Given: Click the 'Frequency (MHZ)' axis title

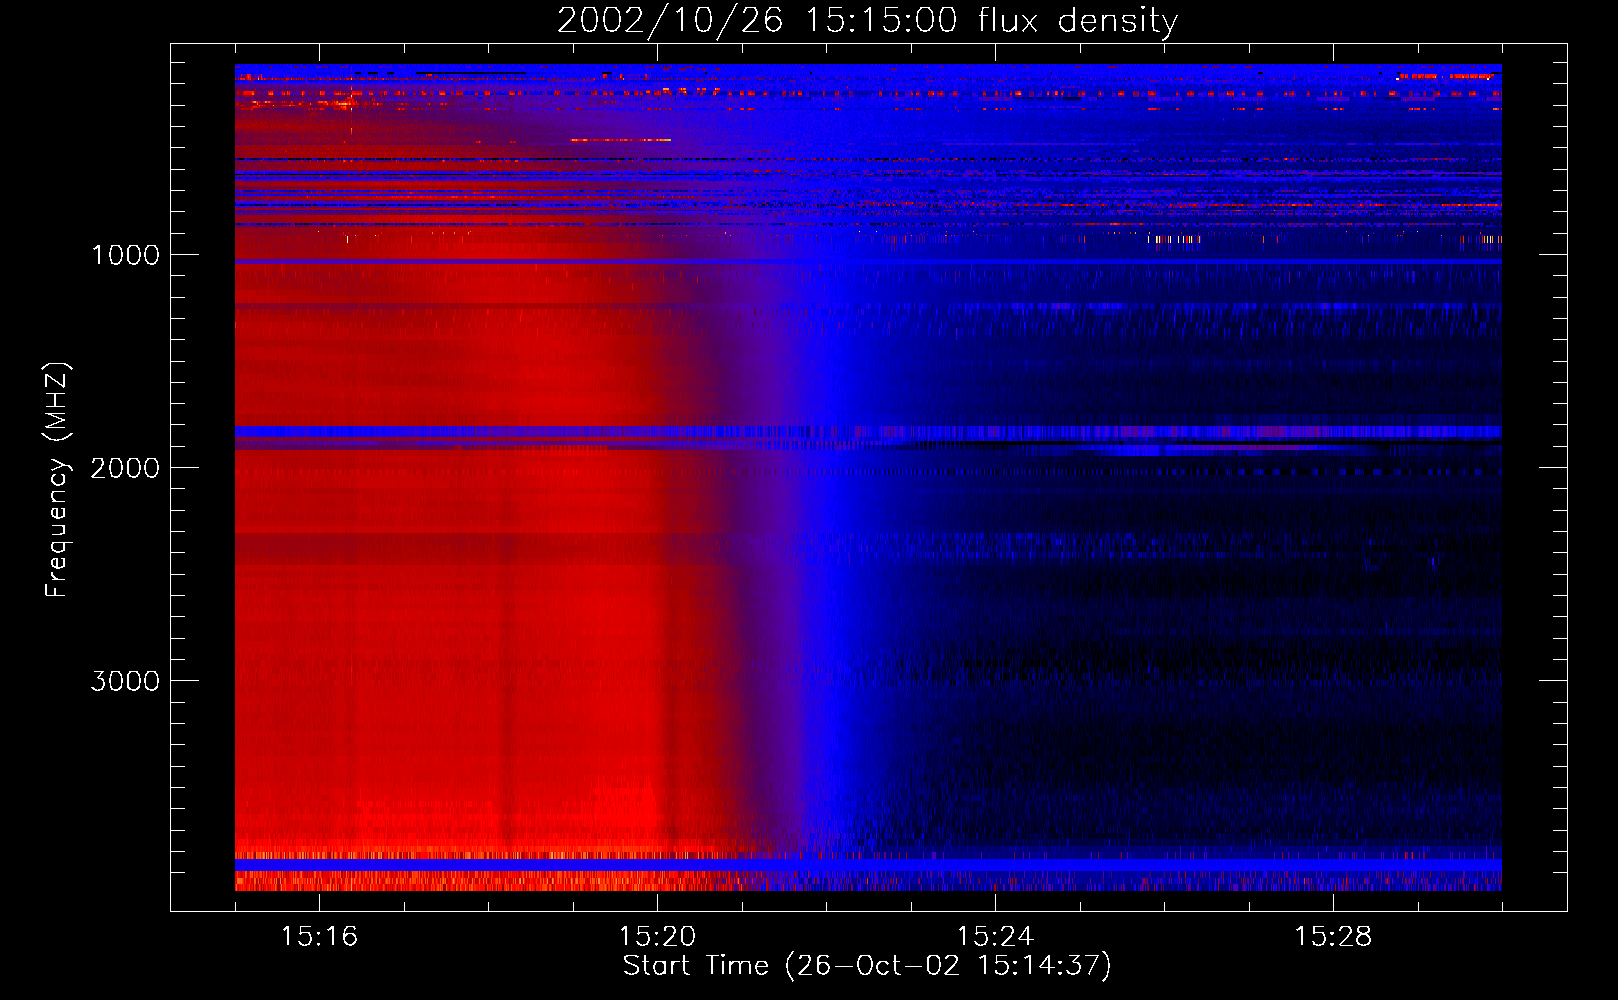Looking at the screenshot, I should click(58, 480).
